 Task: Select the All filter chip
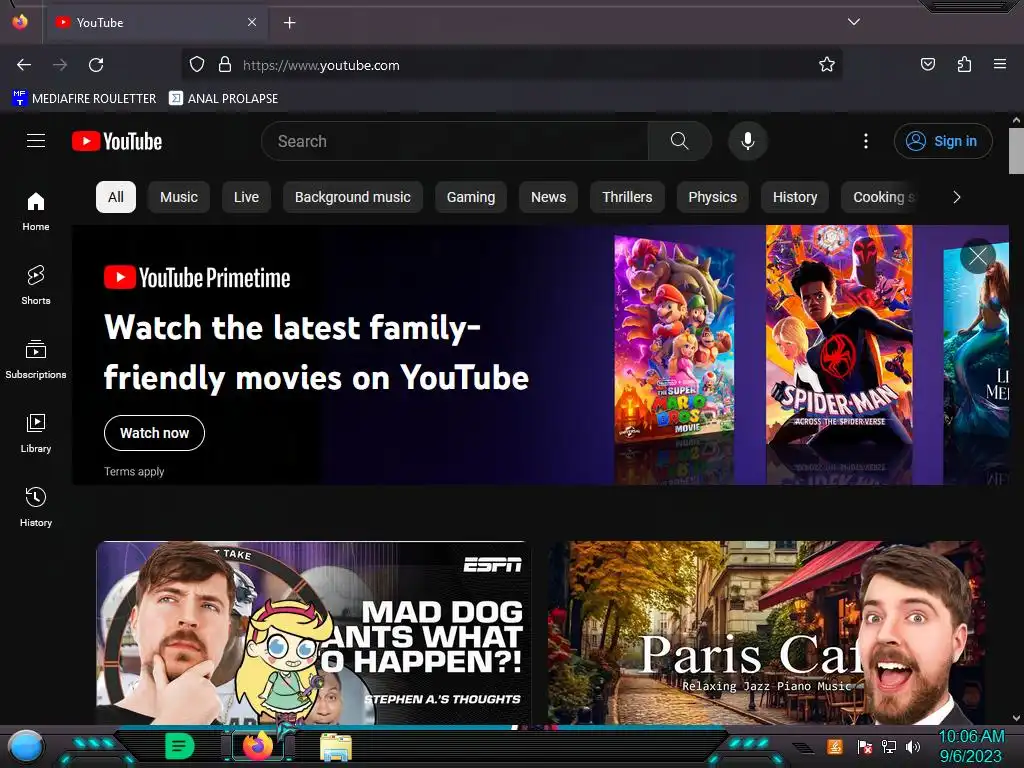pos(116,197)
